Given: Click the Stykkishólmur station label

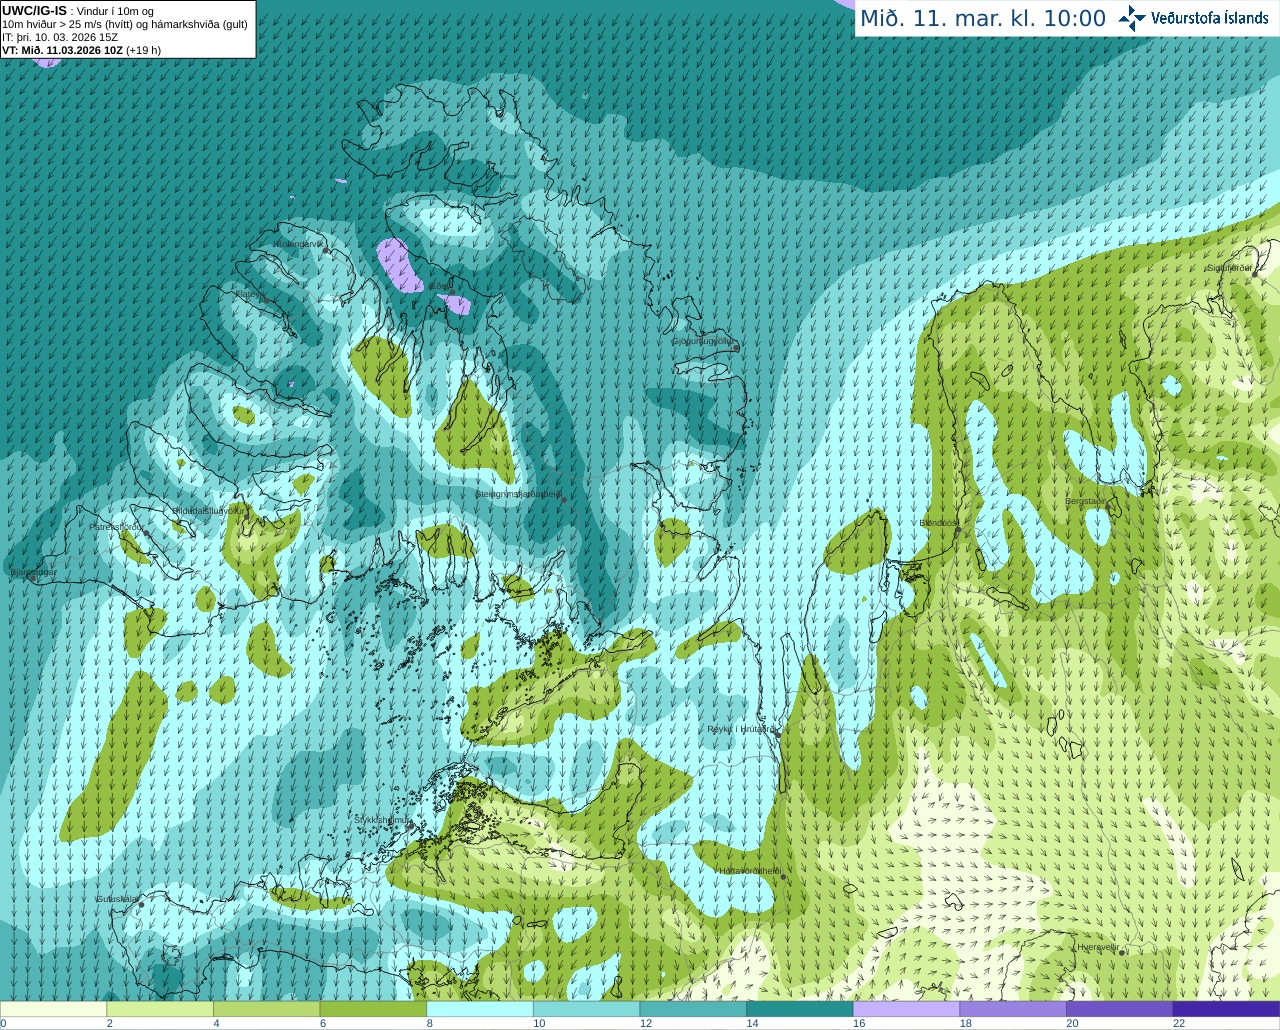Looking at the screenshot, I should [x=382, y=819].
